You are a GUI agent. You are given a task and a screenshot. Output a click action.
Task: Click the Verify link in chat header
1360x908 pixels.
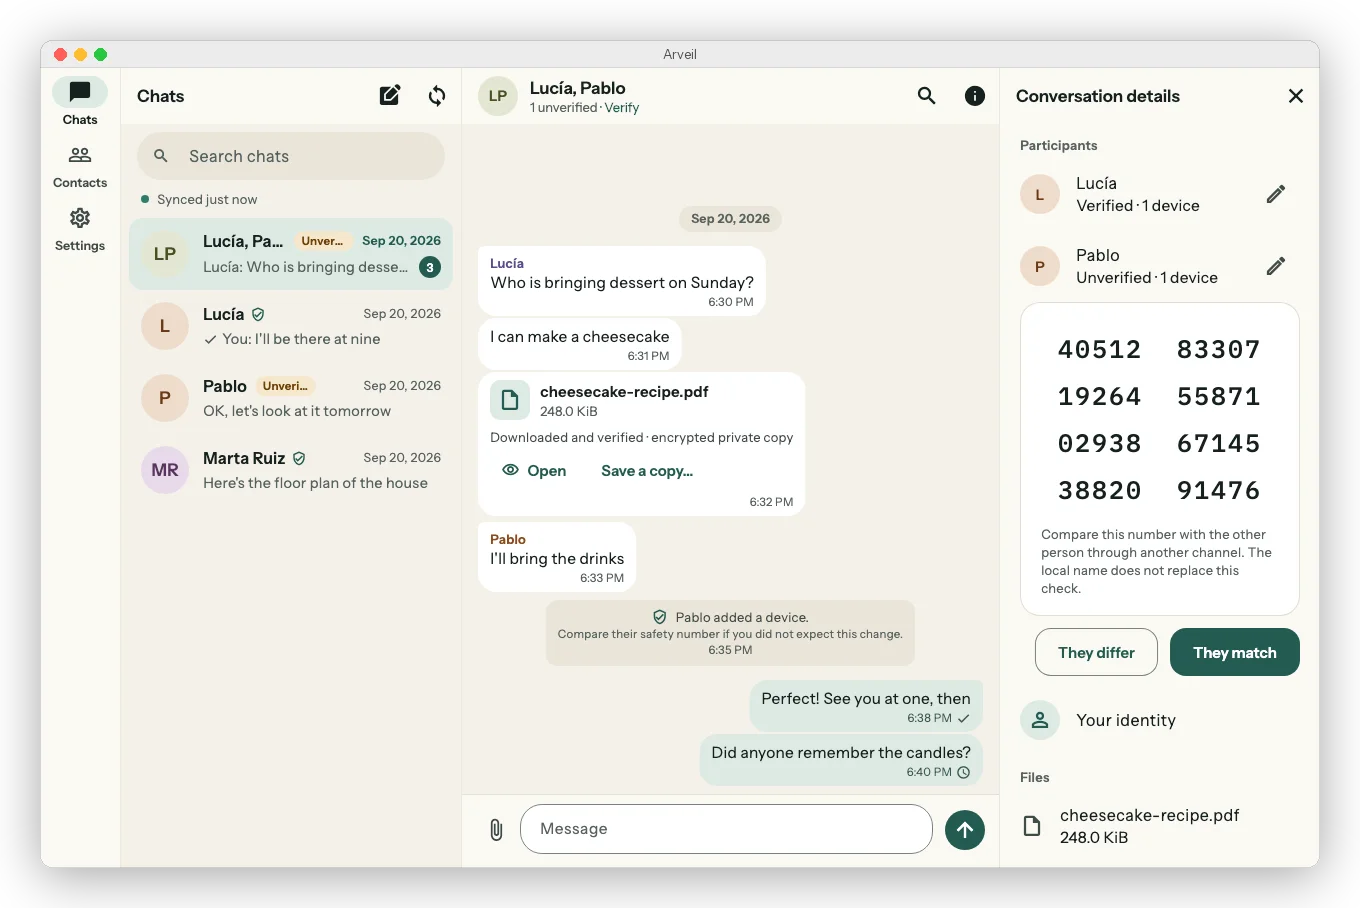click(x=622, y=108)
